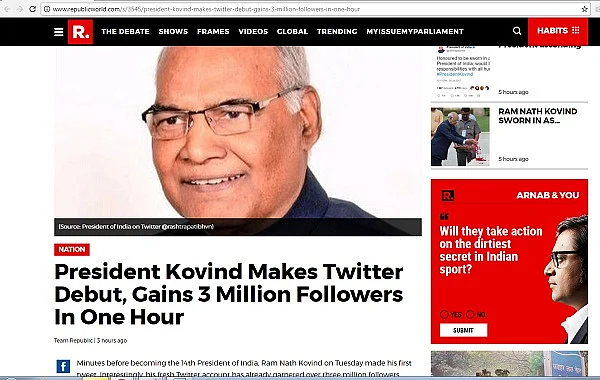Open MYISSUEMYPARLIAMENT nav link

click(x=415, y=31)
